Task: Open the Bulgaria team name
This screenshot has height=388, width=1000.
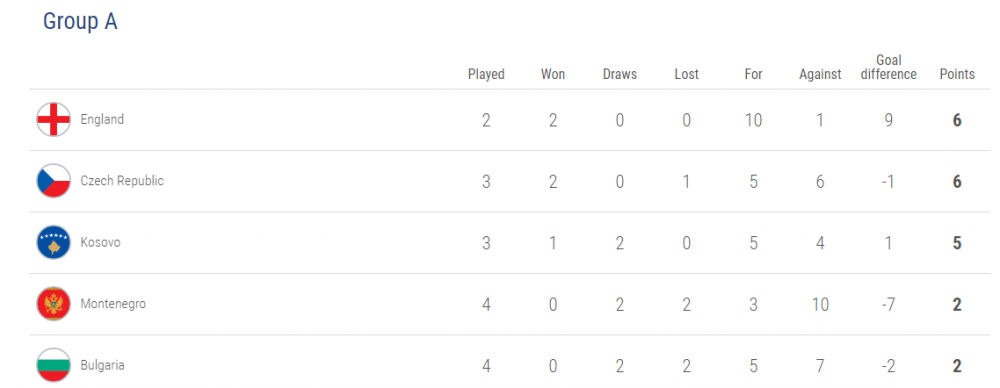Action: point(102,366)
